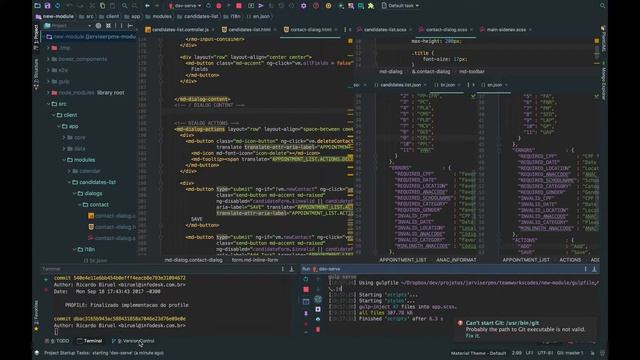The width and height of the screenshot is (640, 360).
Task: Expand the node_modules library root folder
Action: coord(48,93)
